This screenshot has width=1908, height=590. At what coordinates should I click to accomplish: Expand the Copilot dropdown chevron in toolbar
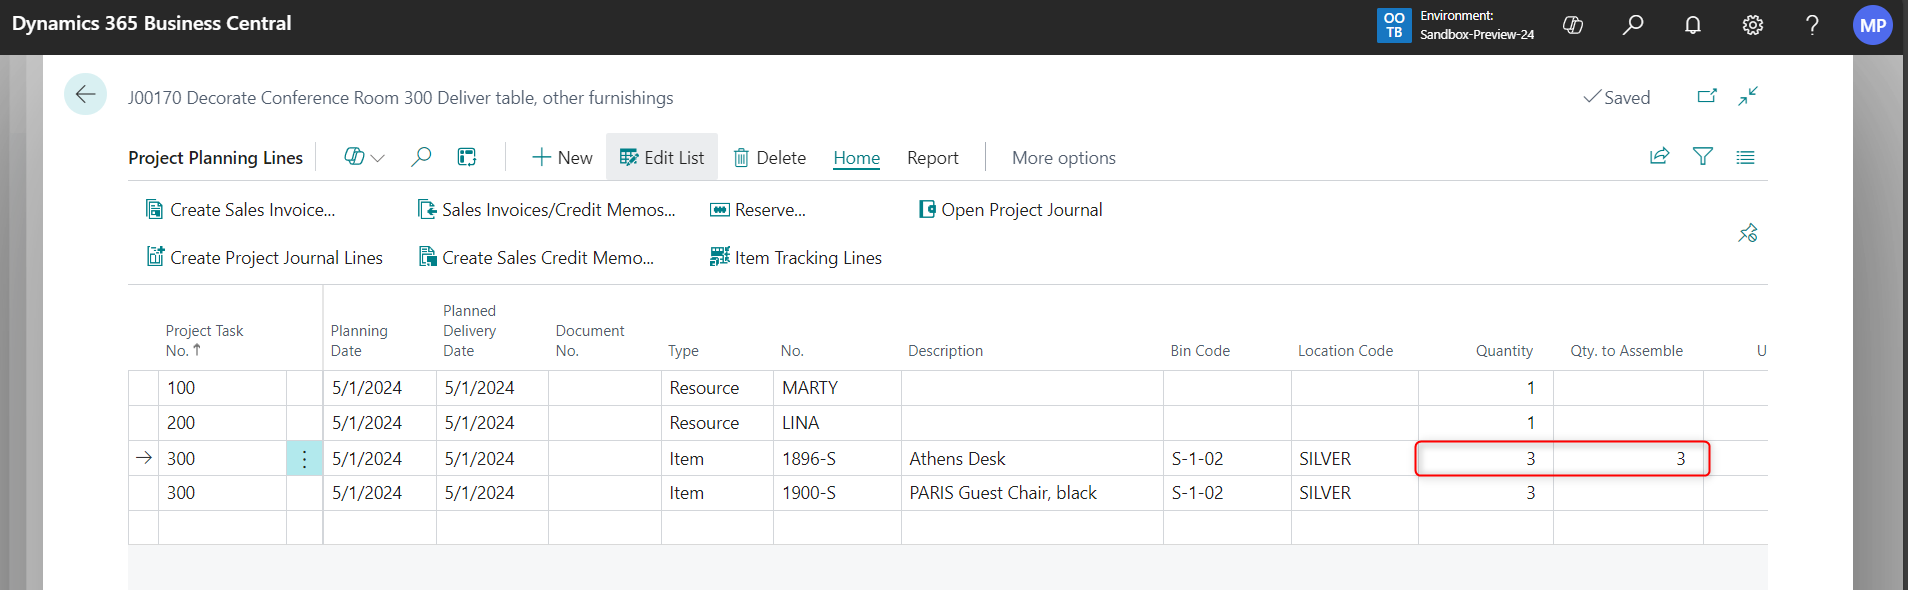[x=378, y=158]
